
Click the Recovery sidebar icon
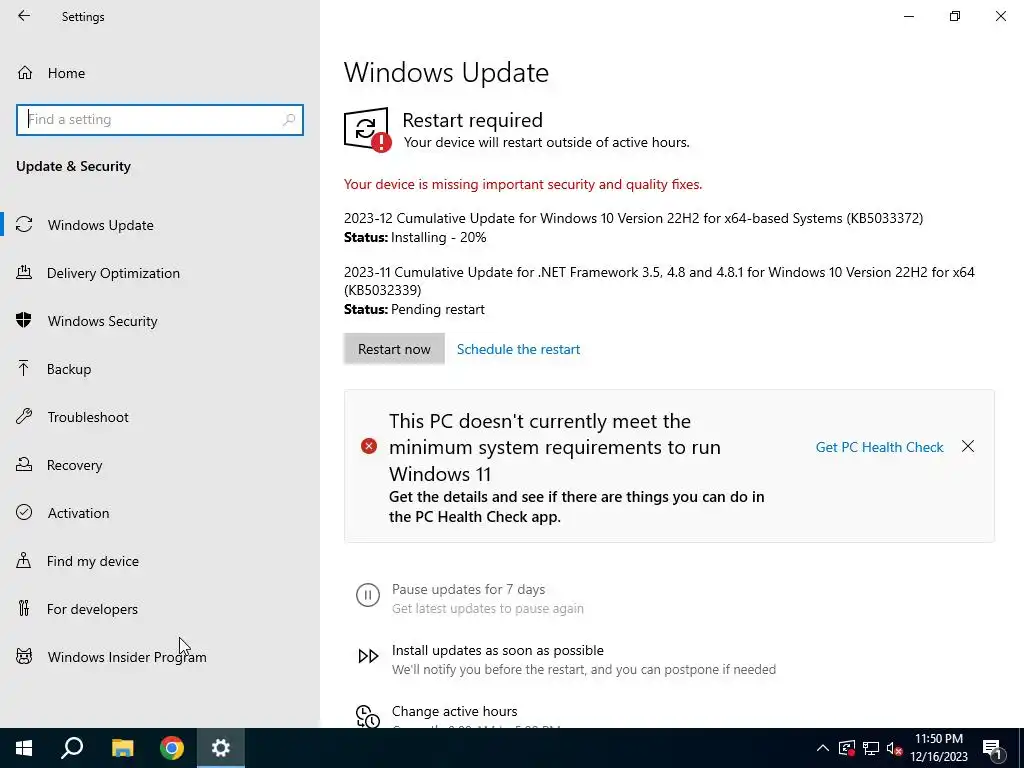(x=24, y=465)
